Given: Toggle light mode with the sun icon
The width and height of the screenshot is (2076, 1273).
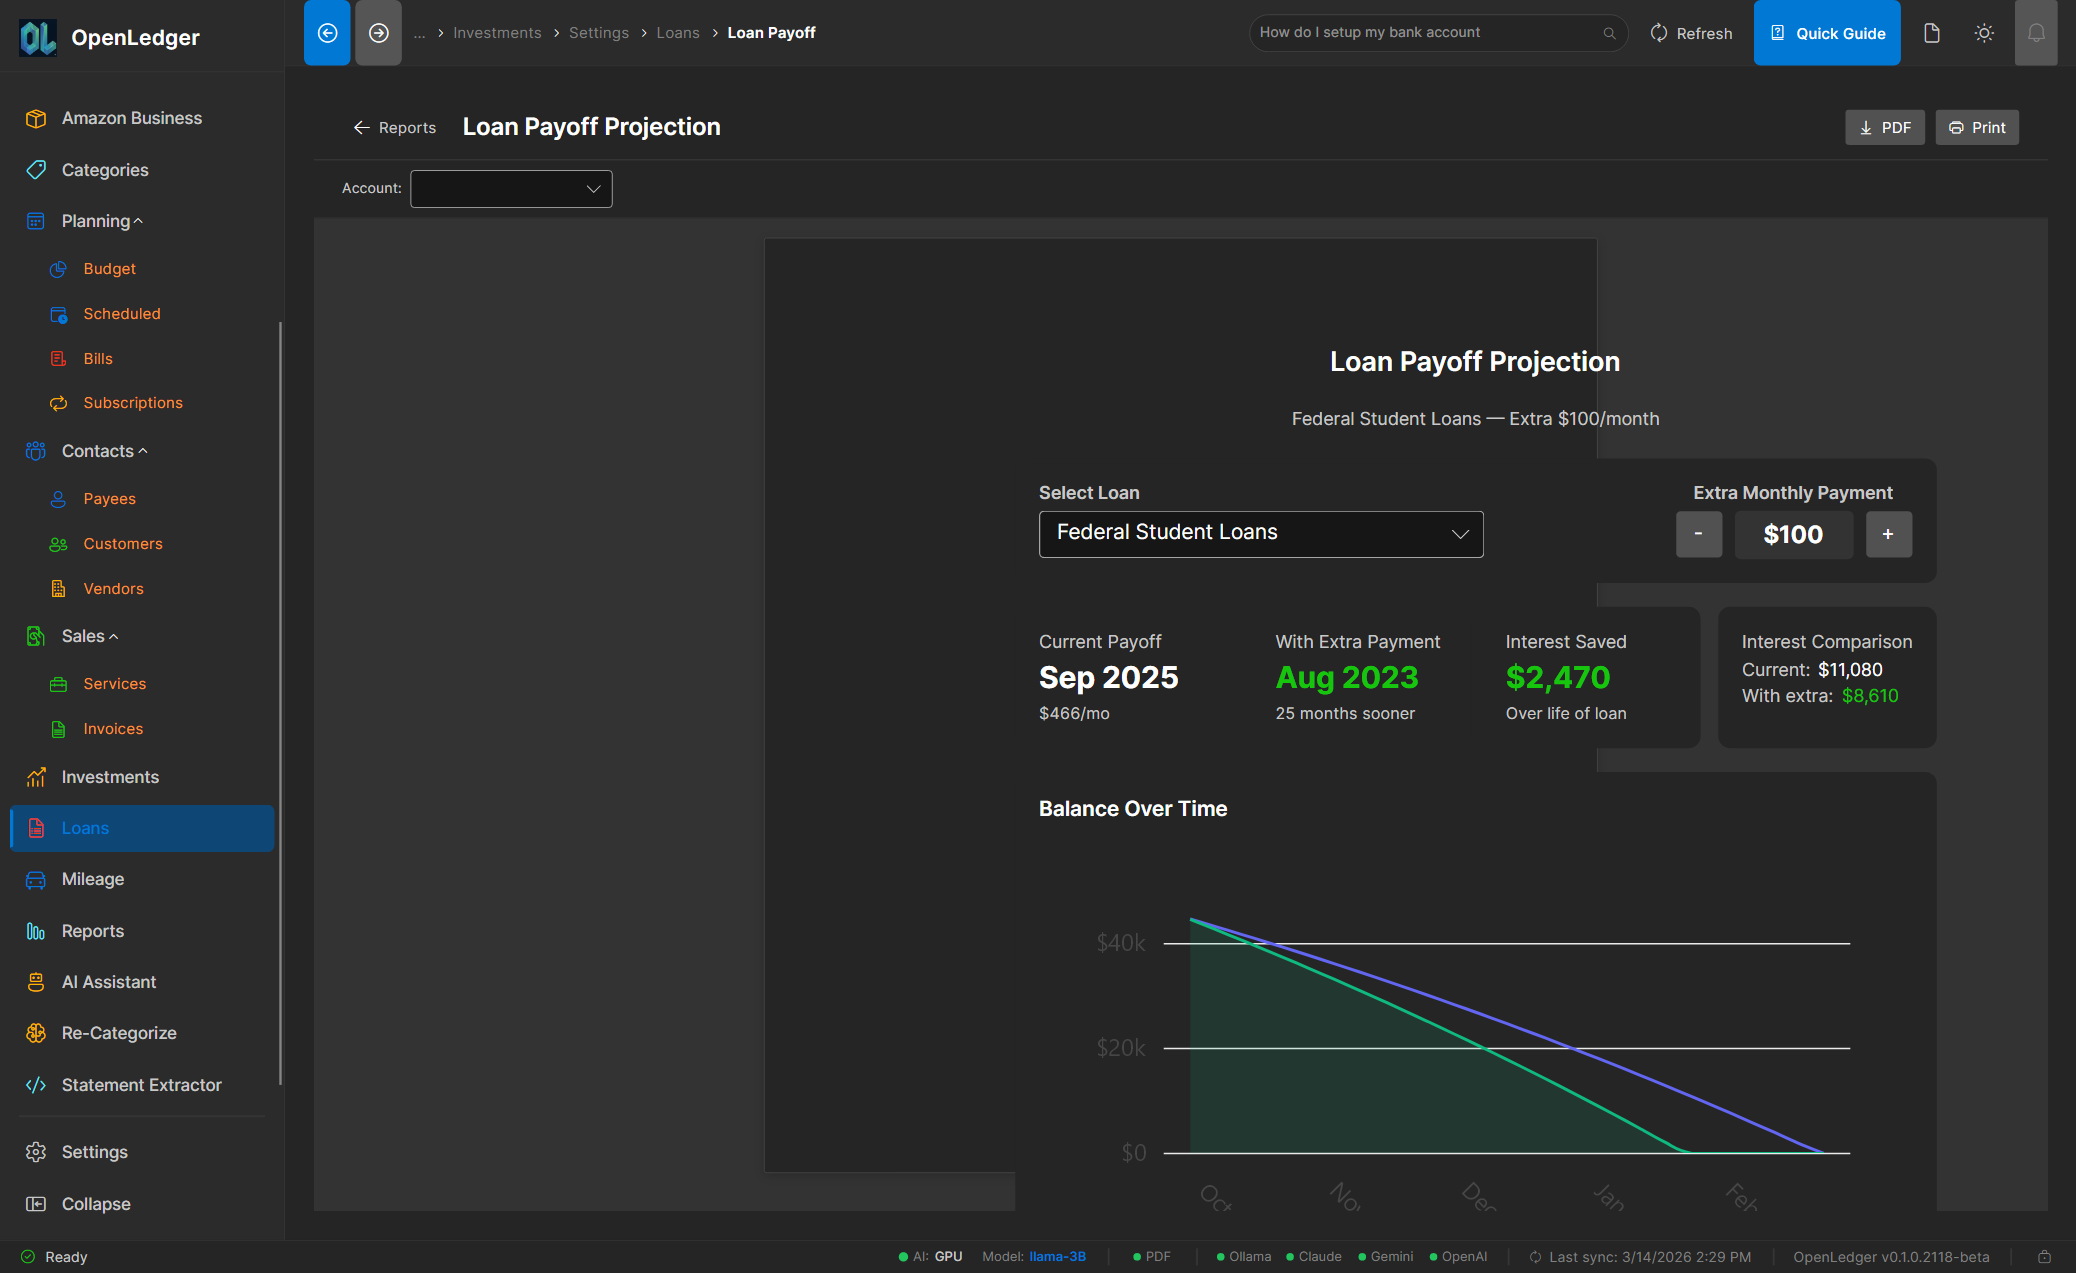Looking at the screenshot, I should tap(1984, 32).
